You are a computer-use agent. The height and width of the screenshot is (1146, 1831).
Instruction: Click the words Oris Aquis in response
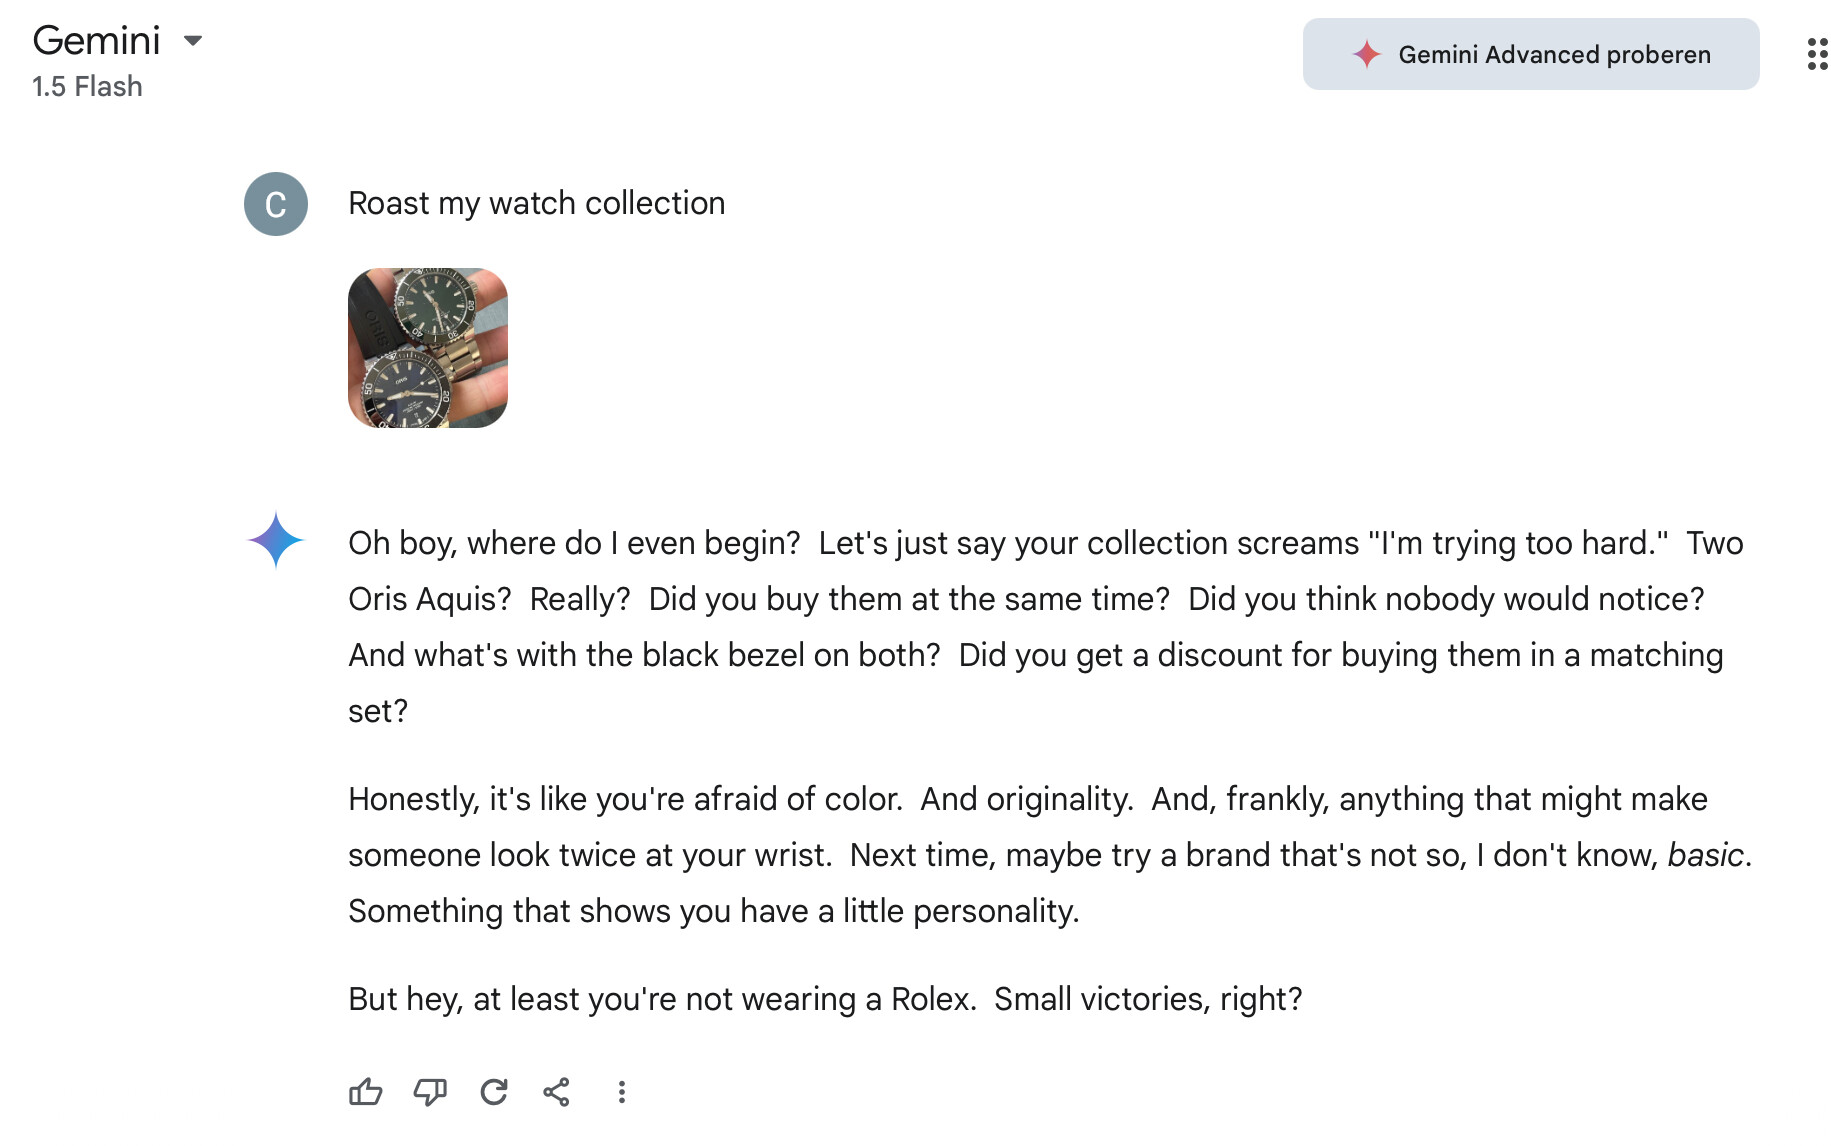[x=429, y=599]
